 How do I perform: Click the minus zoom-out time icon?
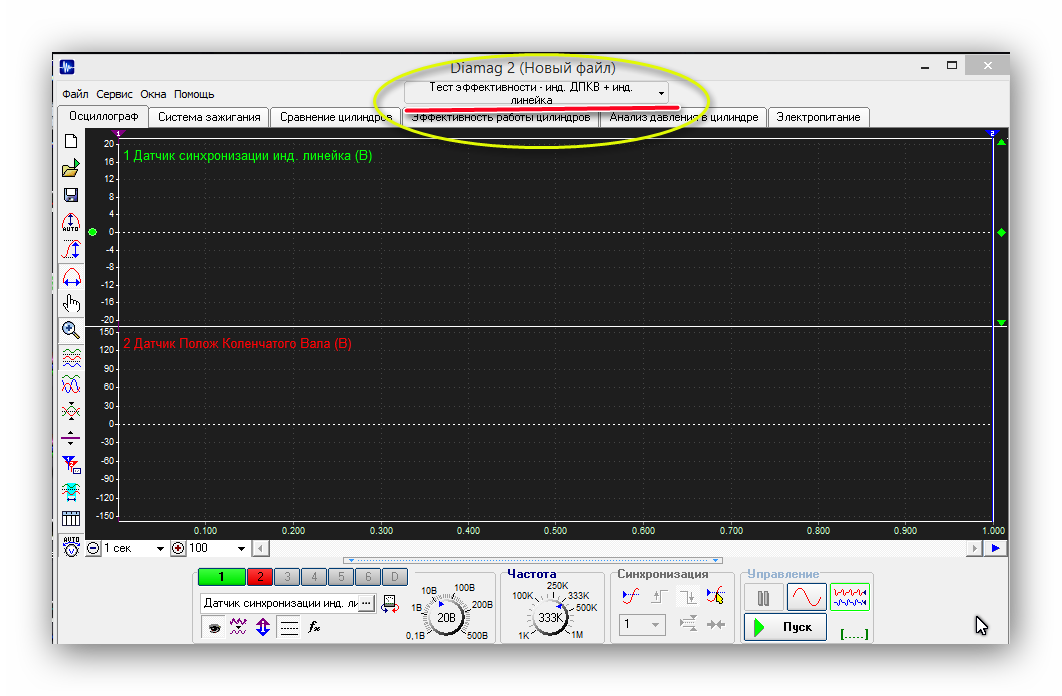[93, 548]
